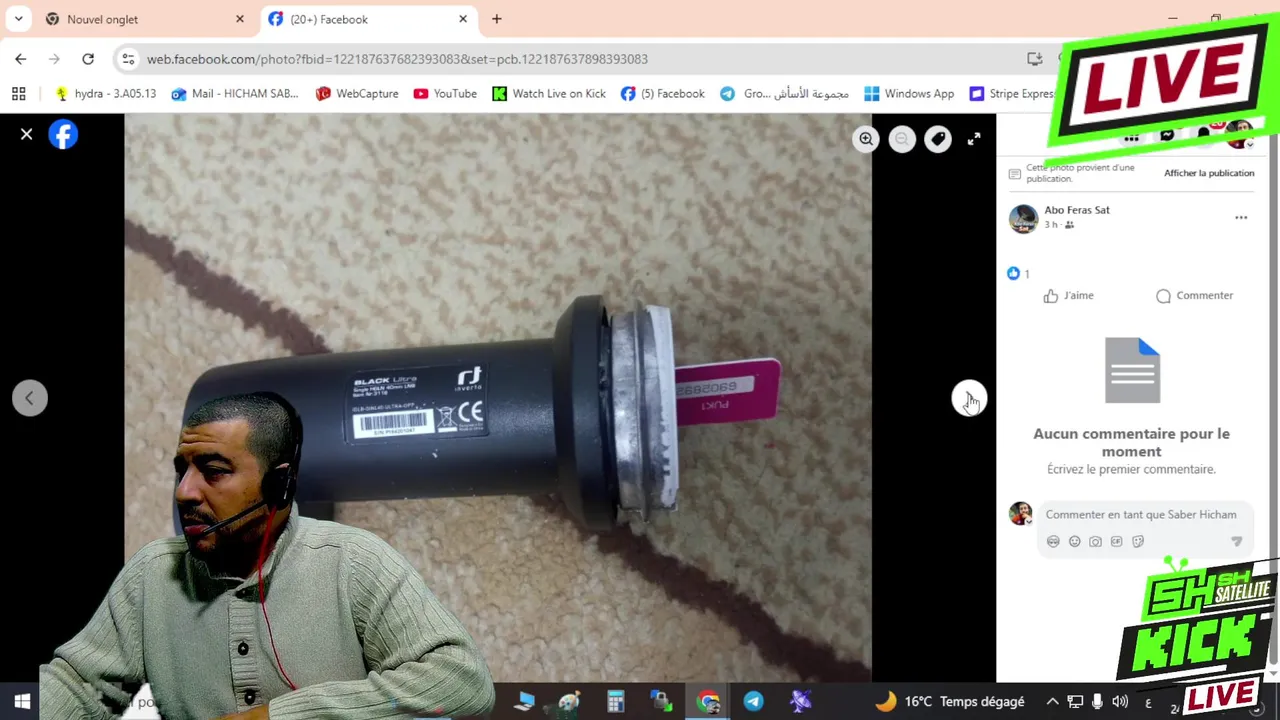Open the emoji picker in comment

point(1074,541)
